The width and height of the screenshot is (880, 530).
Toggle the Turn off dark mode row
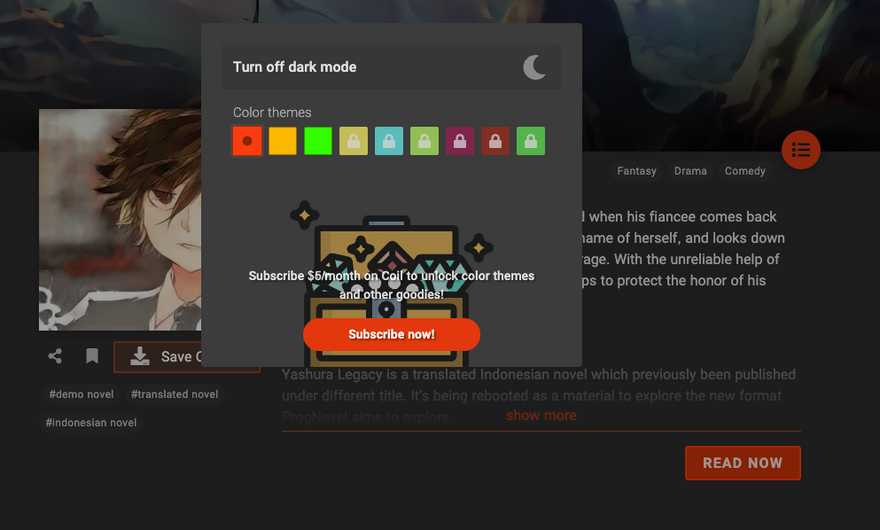tap(392, 67)
